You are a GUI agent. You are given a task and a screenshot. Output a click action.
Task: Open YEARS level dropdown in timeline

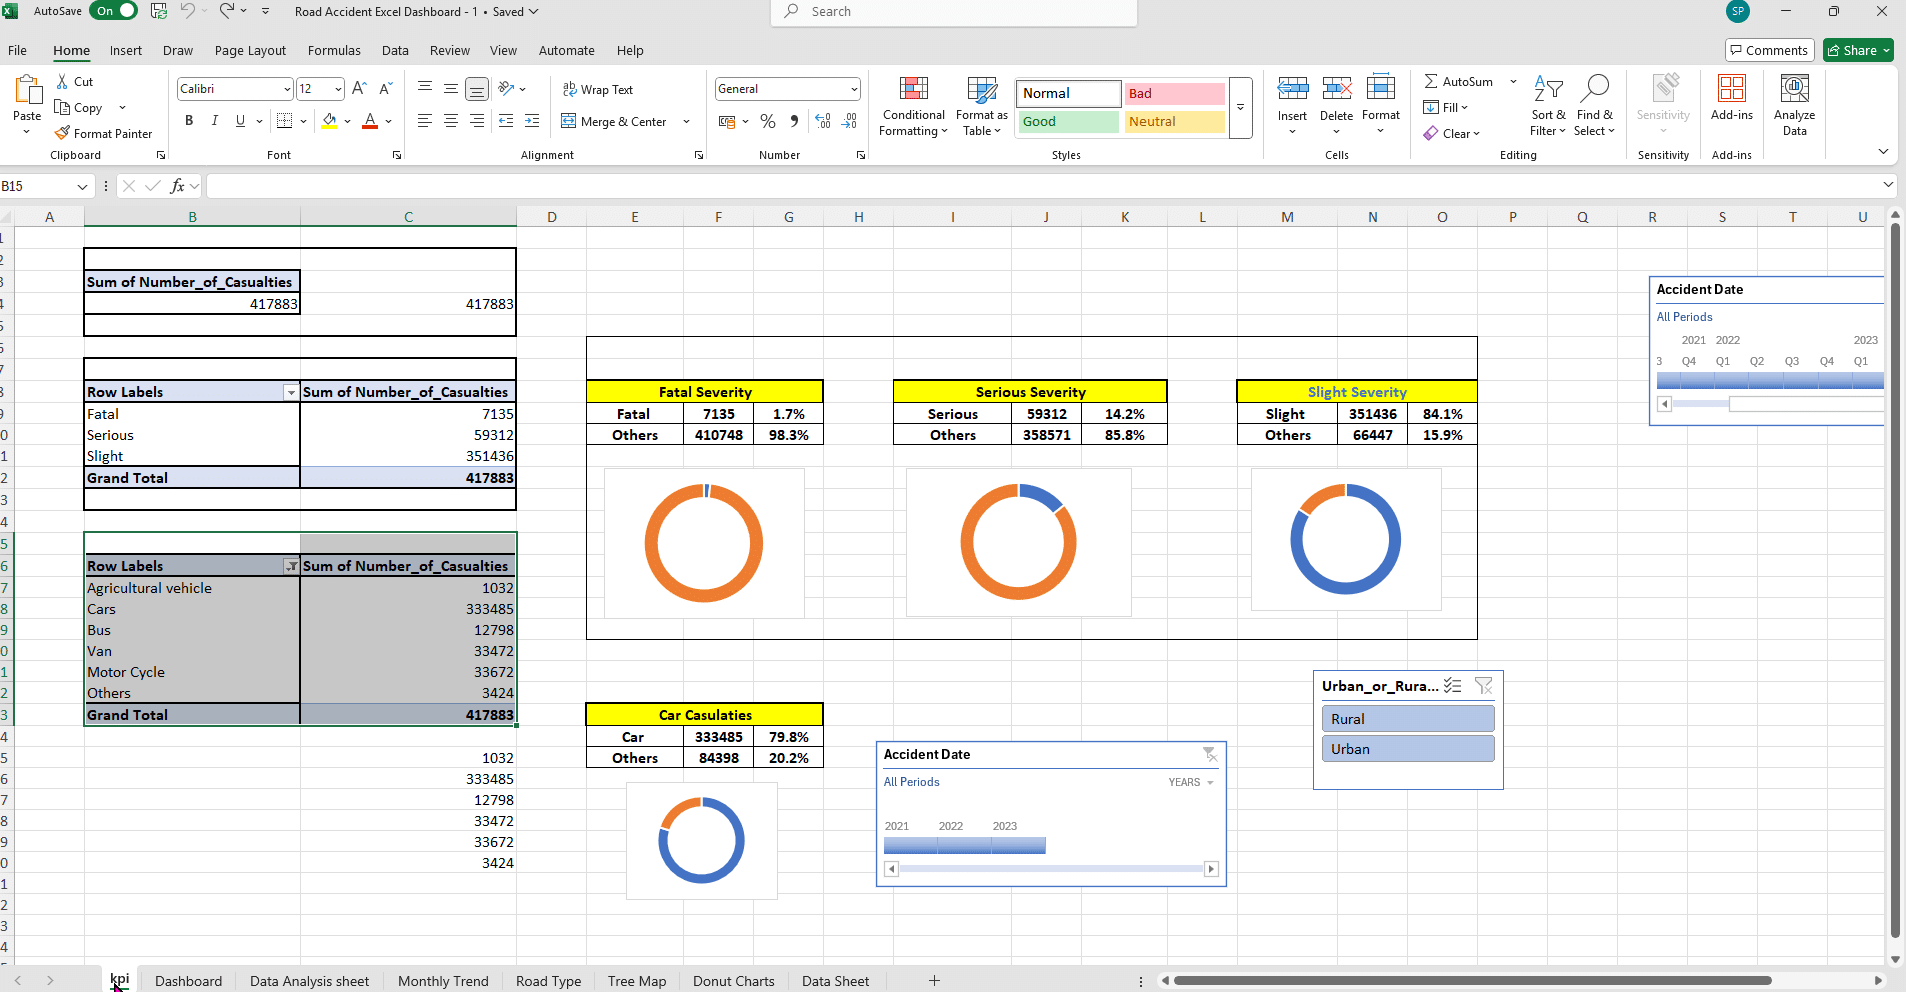(1191, 782)
